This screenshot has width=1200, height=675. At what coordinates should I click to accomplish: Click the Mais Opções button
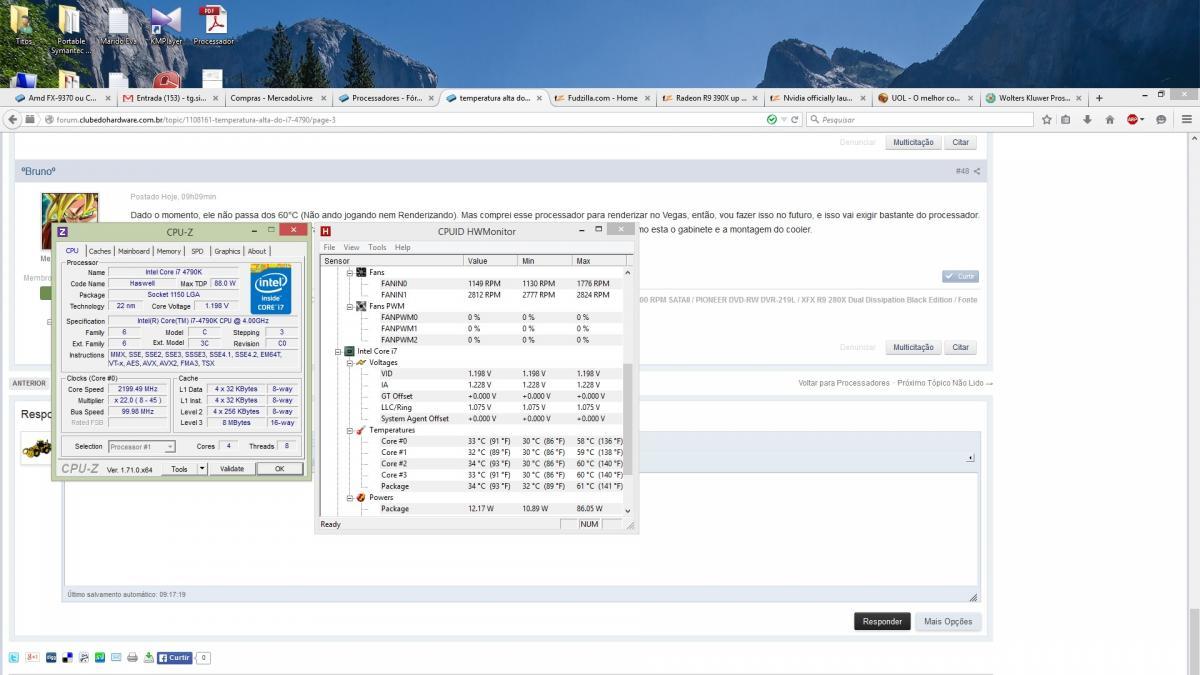point(948,621)
